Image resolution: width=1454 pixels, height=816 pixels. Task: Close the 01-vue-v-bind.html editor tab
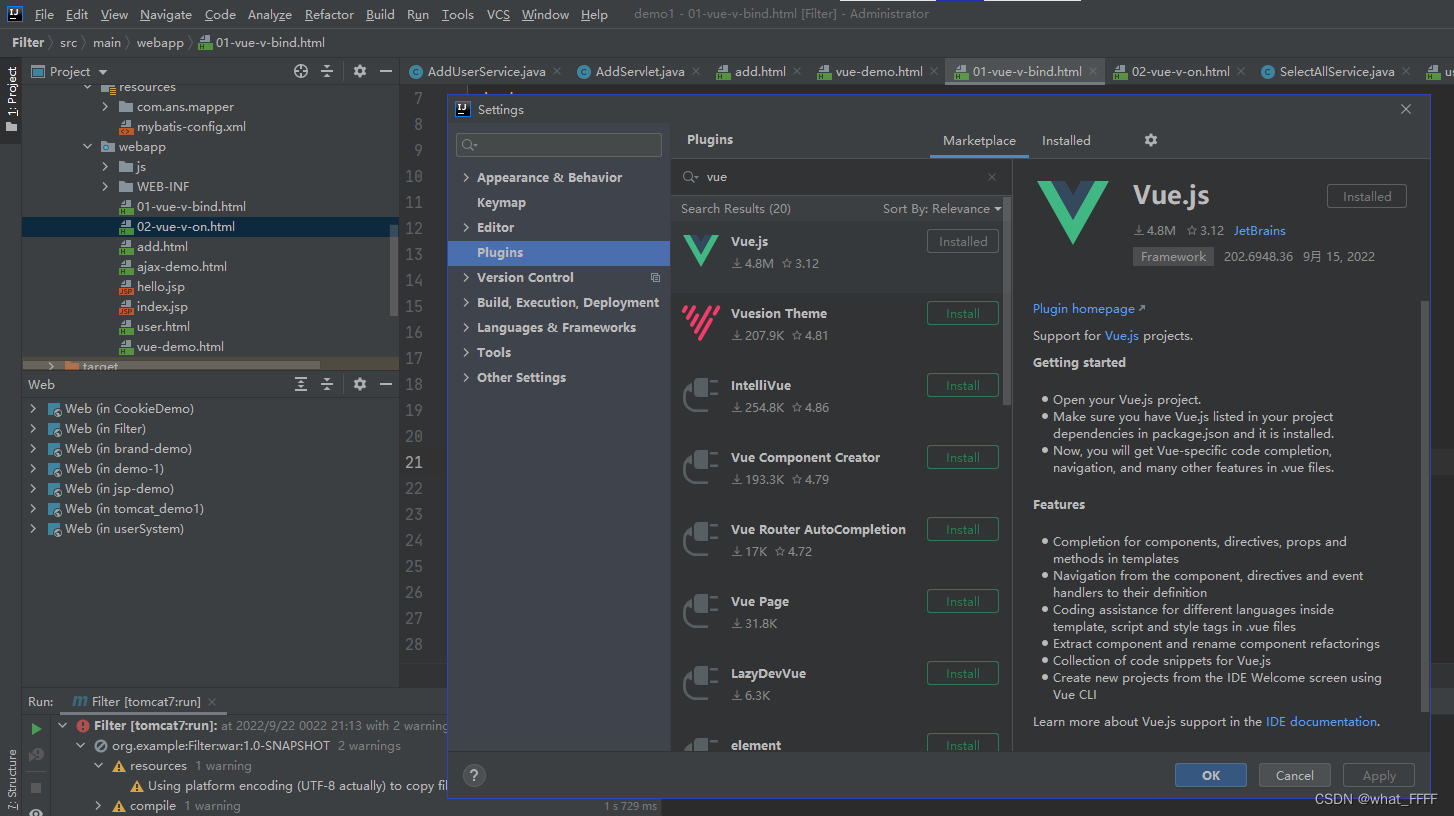[x=1093, y=72]
